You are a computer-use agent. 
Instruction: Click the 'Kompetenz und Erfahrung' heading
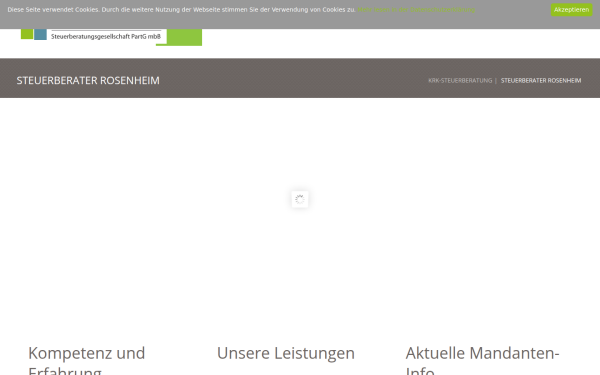86,360
